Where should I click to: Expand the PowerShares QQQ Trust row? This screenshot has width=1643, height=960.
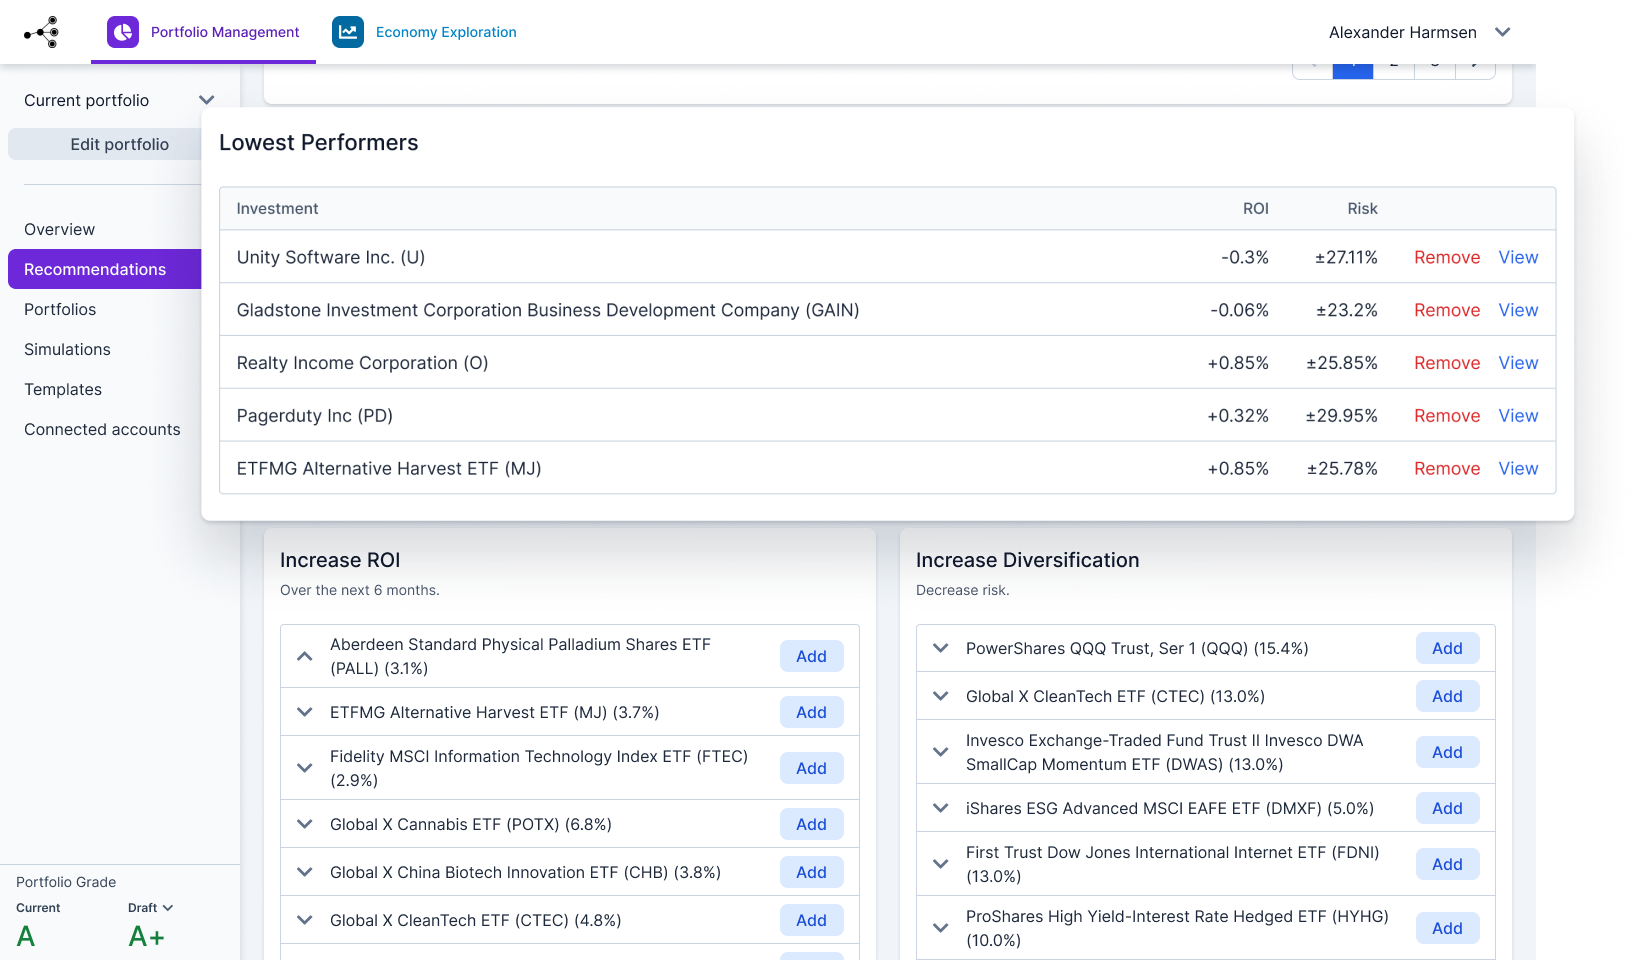941,648
